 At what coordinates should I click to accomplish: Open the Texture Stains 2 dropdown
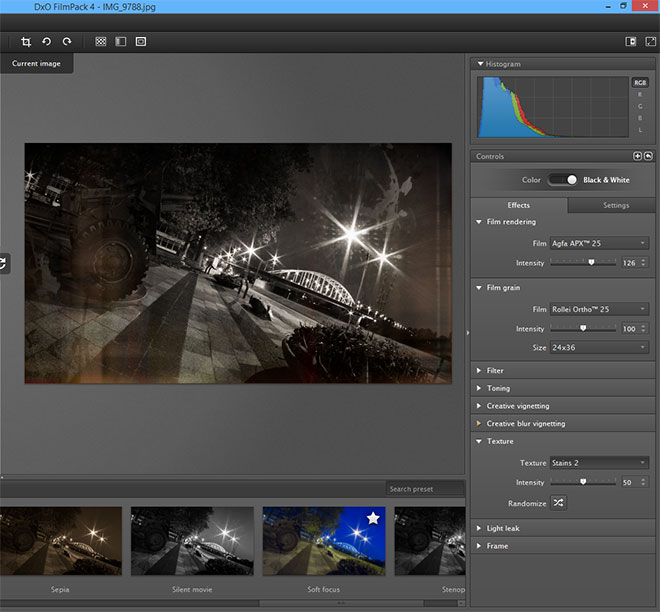coord(599,463)
